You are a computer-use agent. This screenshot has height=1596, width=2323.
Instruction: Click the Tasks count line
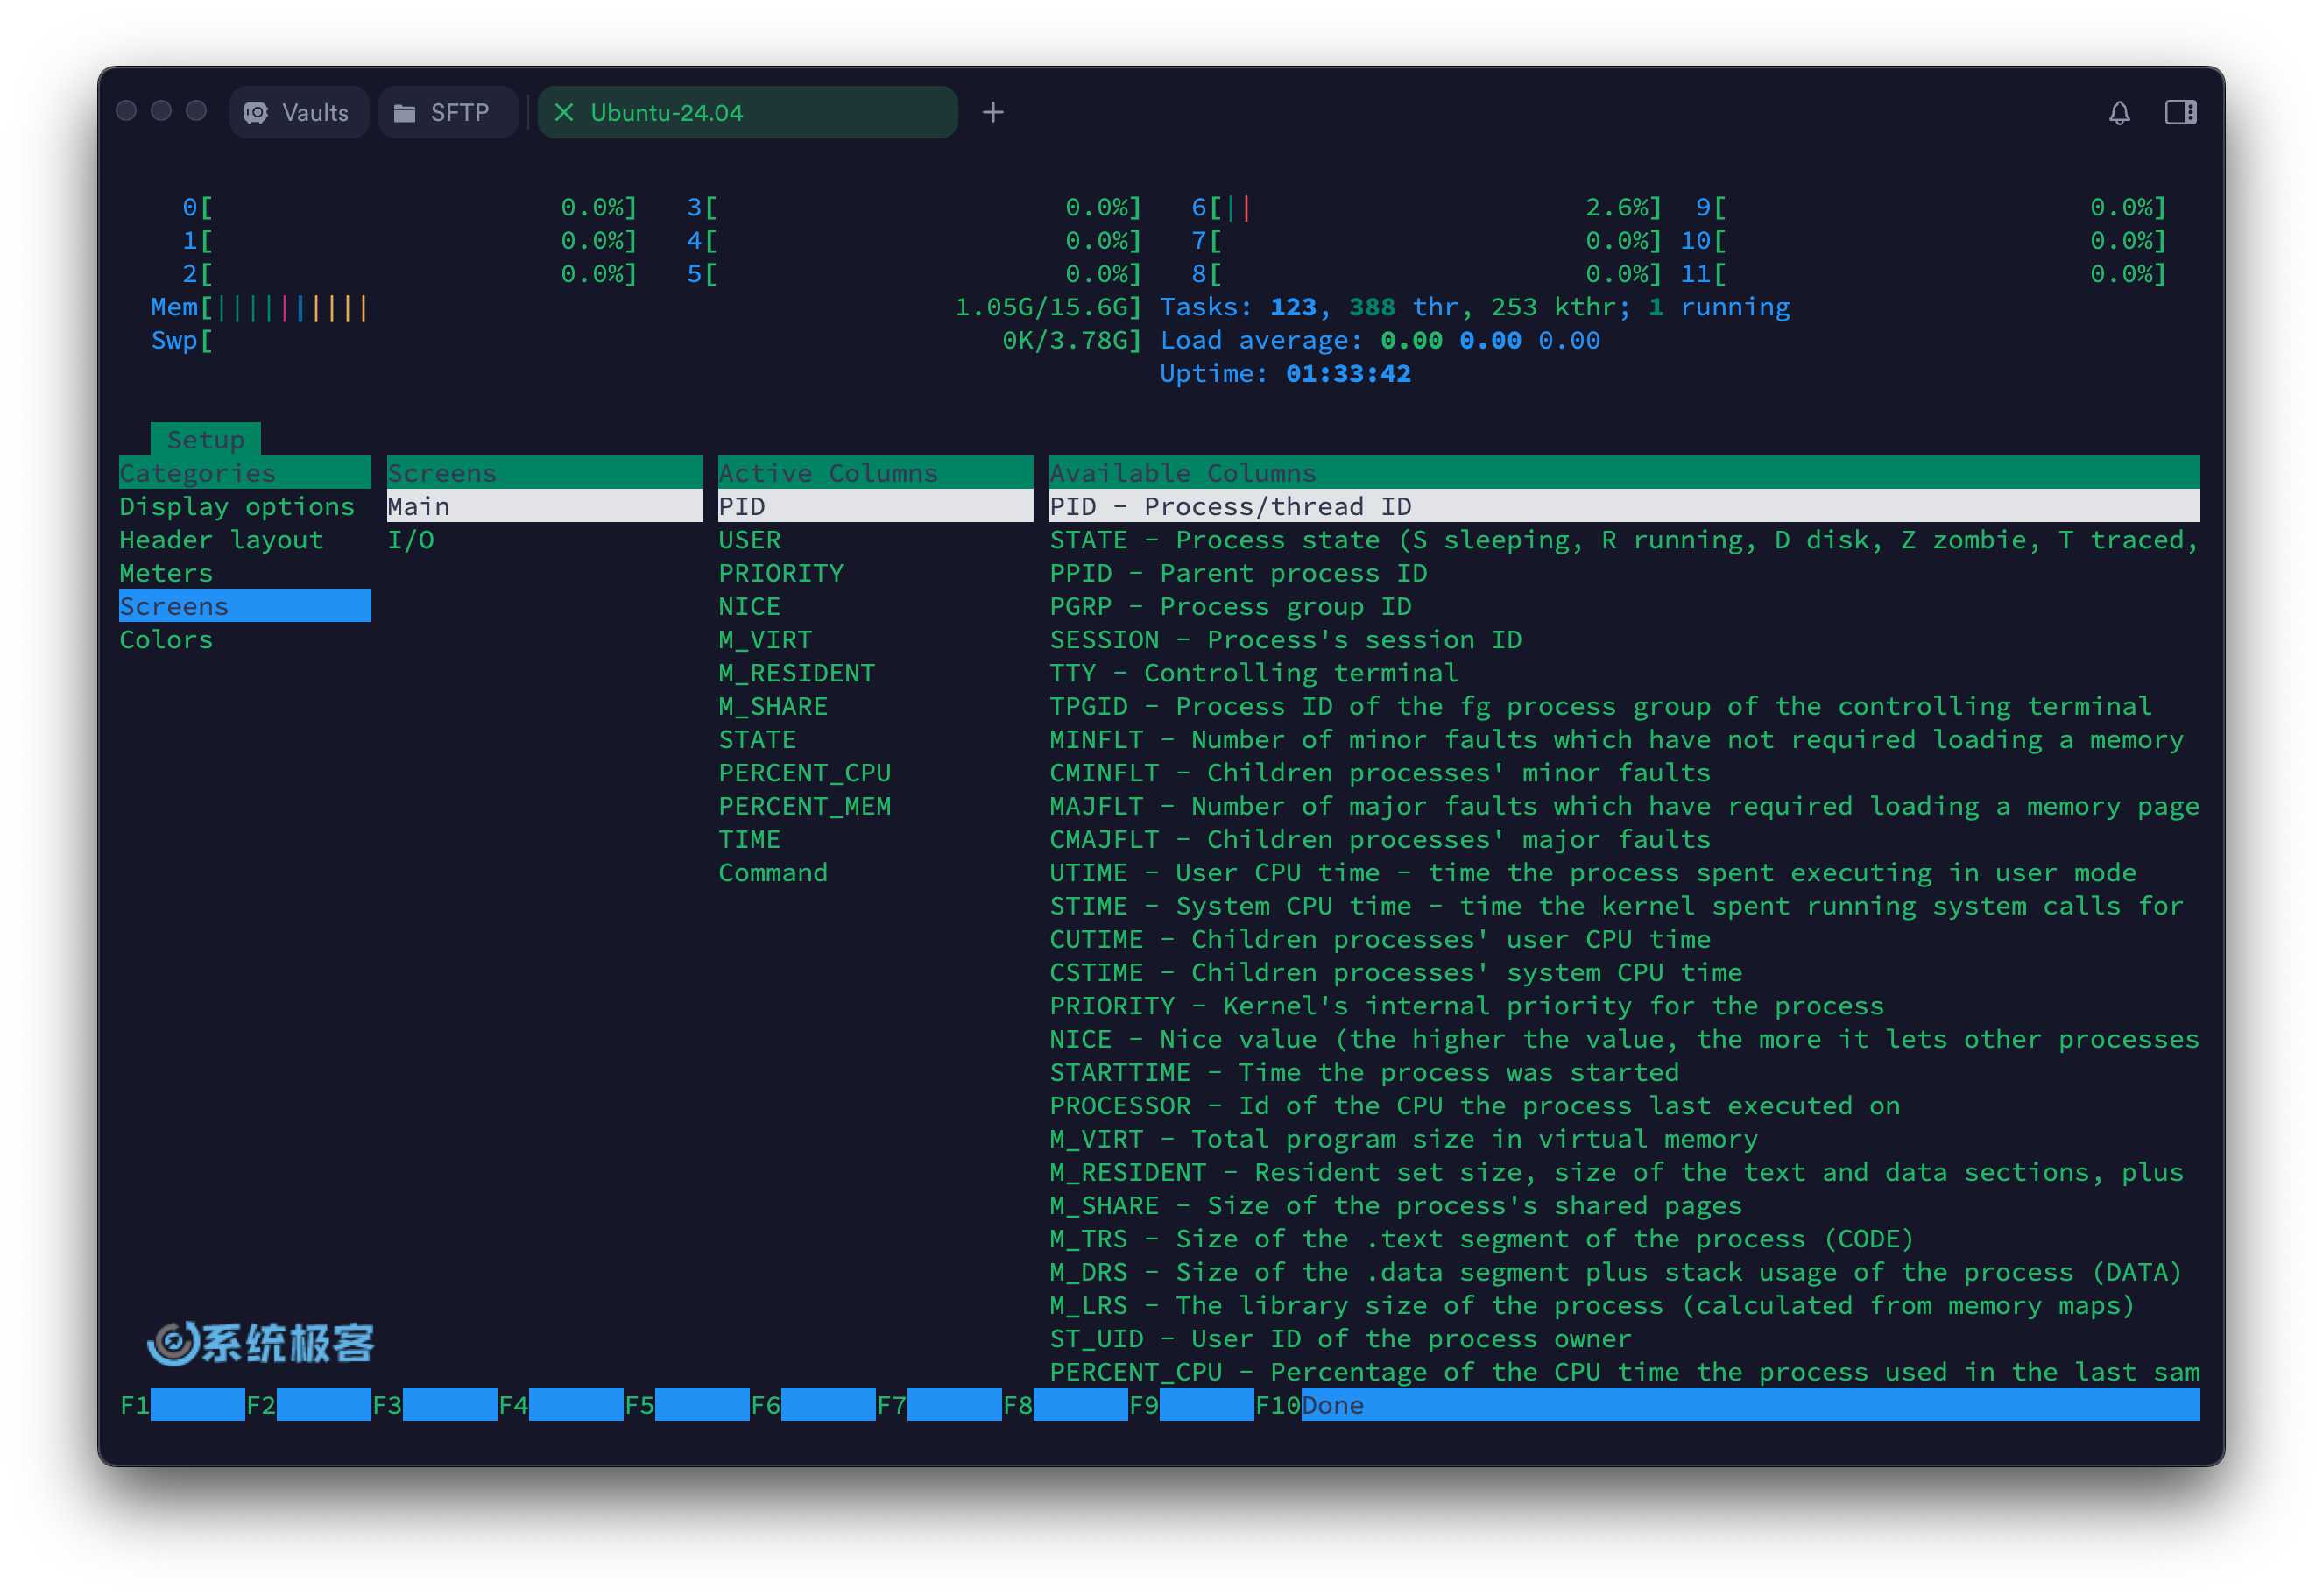(x=1475, y=308)
